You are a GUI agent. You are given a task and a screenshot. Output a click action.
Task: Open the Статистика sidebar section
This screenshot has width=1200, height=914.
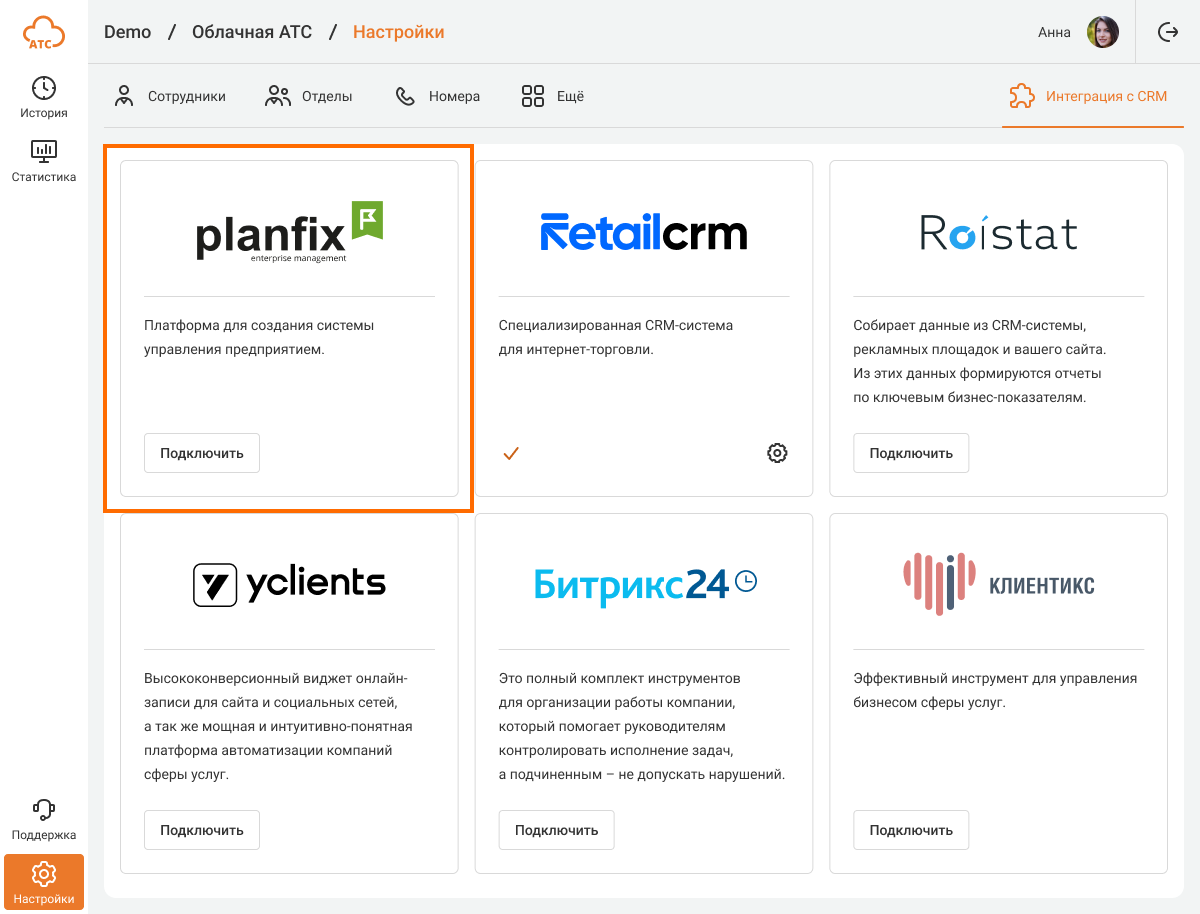(x=43, y=161)
